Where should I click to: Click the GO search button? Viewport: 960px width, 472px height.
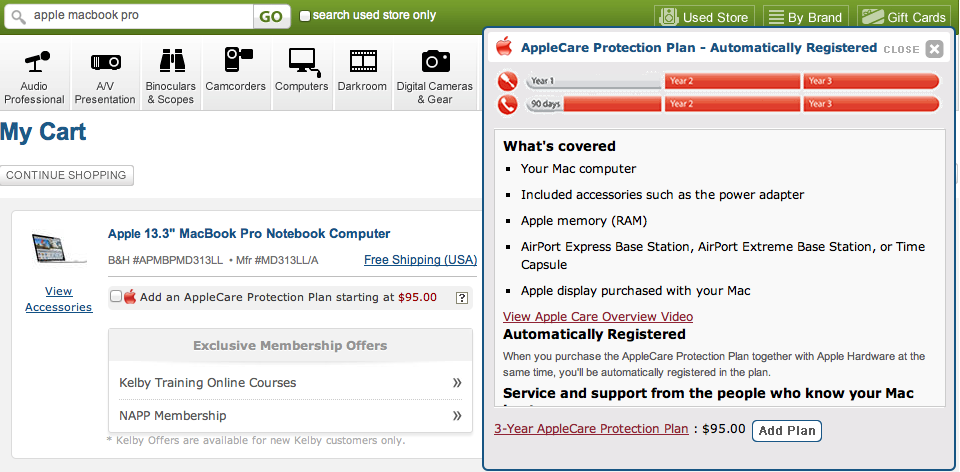point(271,17)
